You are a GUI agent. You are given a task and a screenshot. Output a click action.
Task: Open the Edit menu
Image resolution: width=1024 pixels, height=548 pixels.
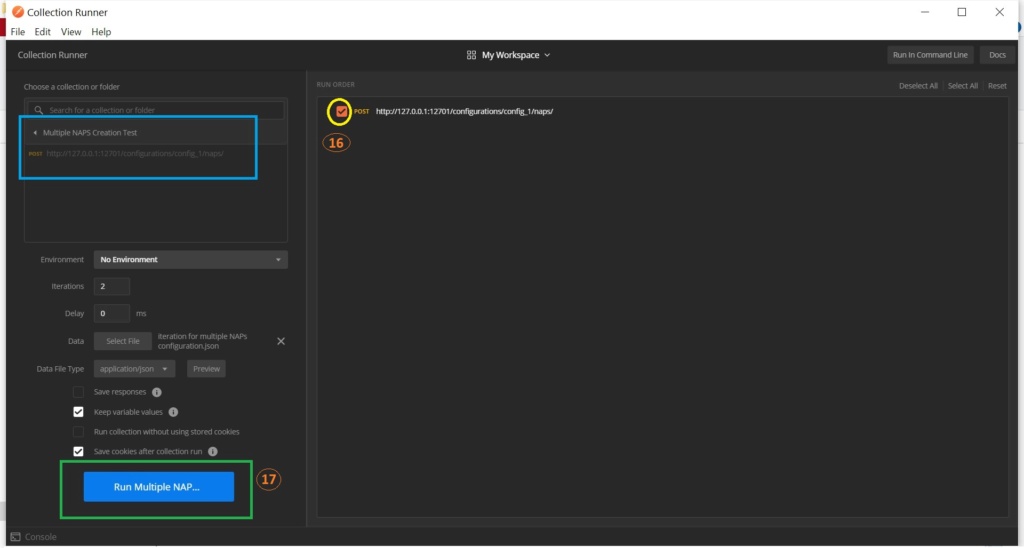[x=42, y=32]
